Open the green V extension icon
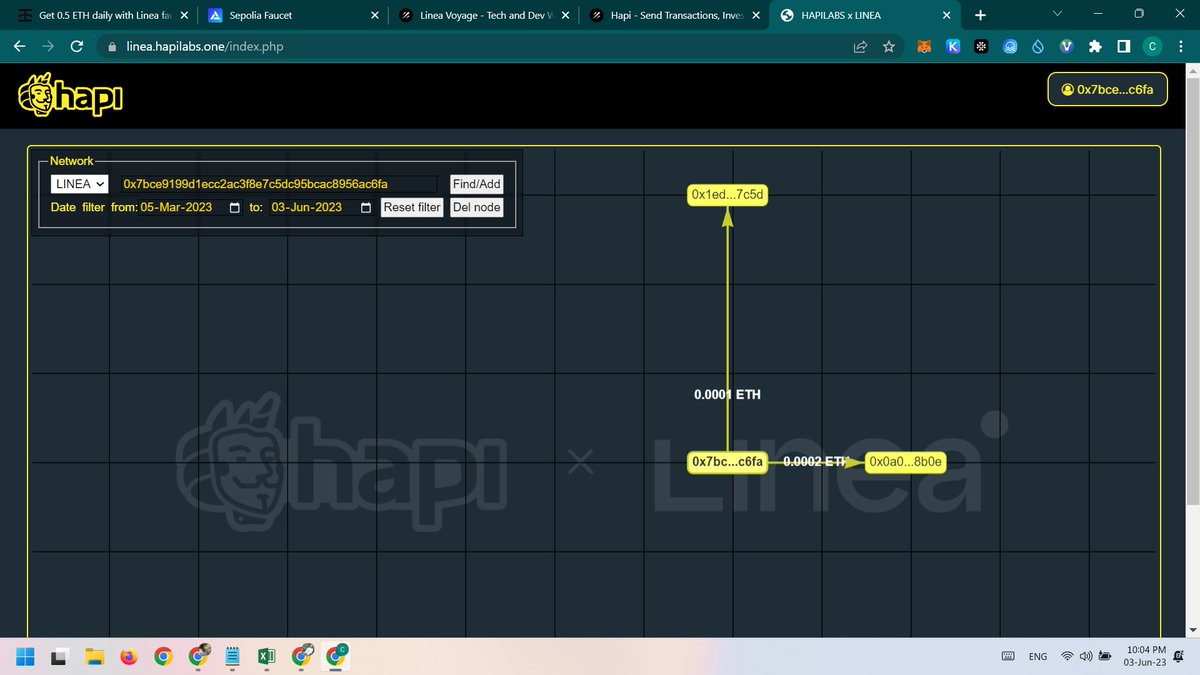The height and width of the screenshot is (675, 1200). [x=1066, y=46]
